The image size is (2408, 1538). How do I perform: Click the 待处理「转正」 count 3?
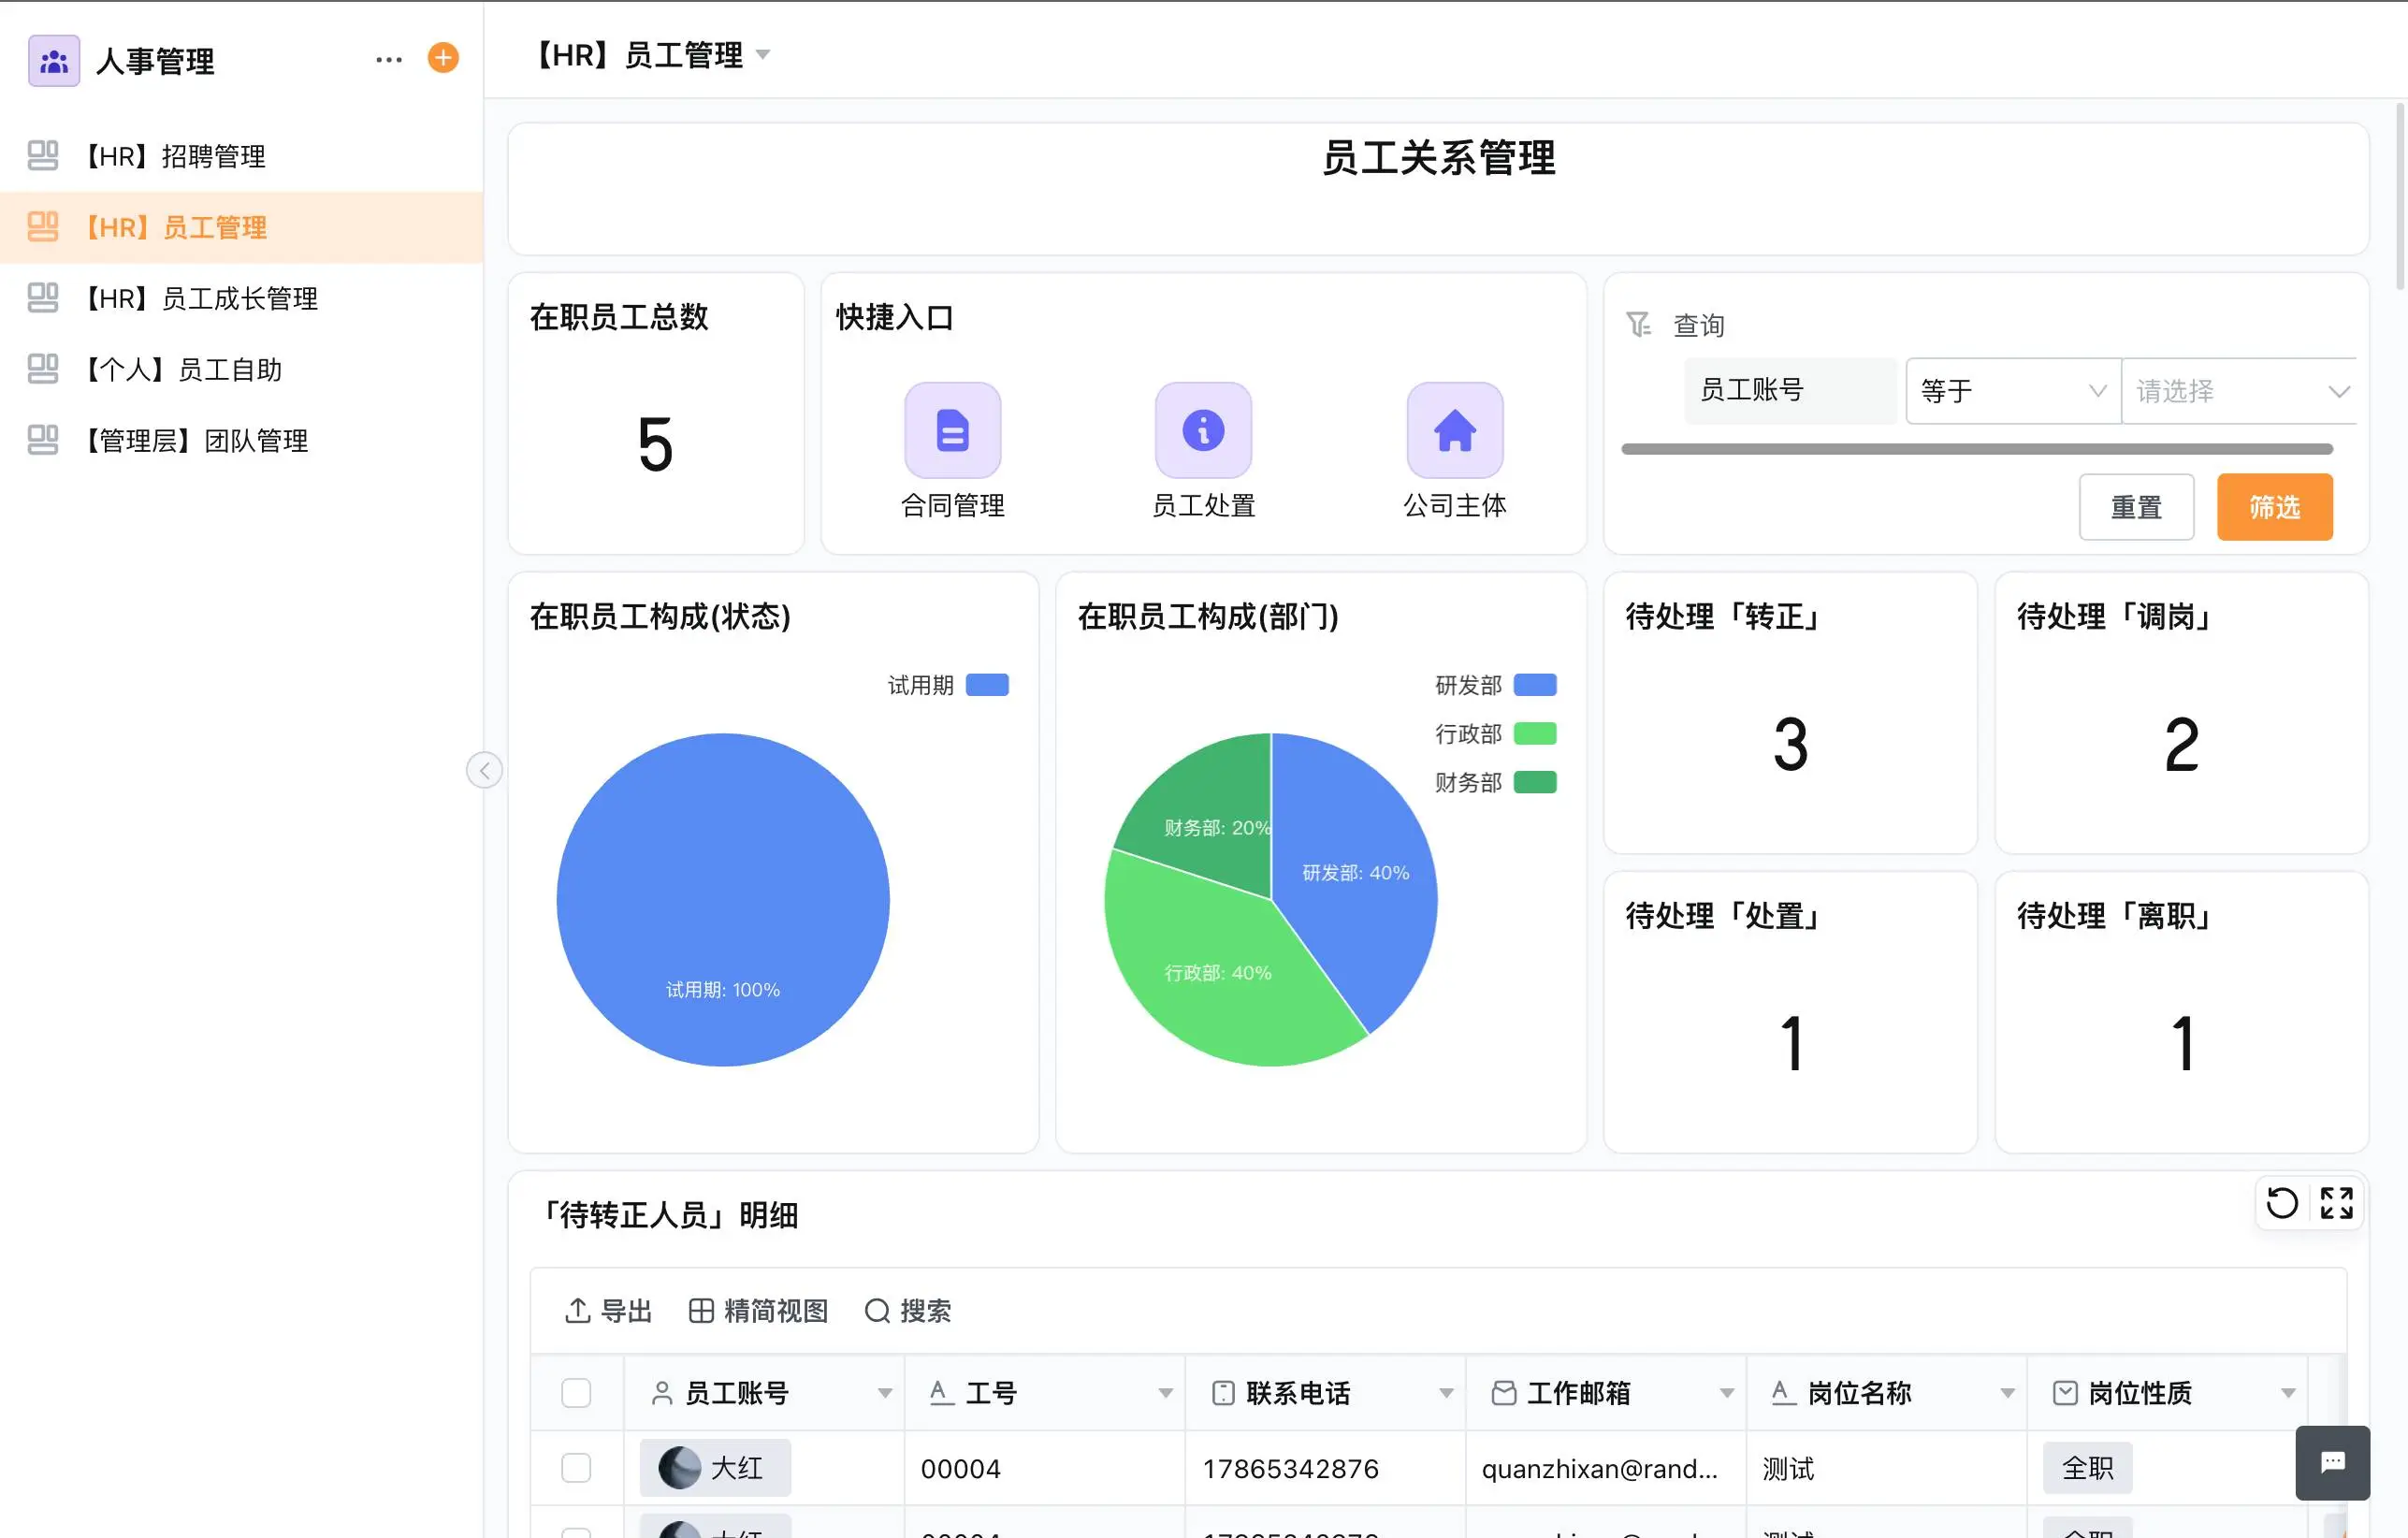pos(1790,745)
